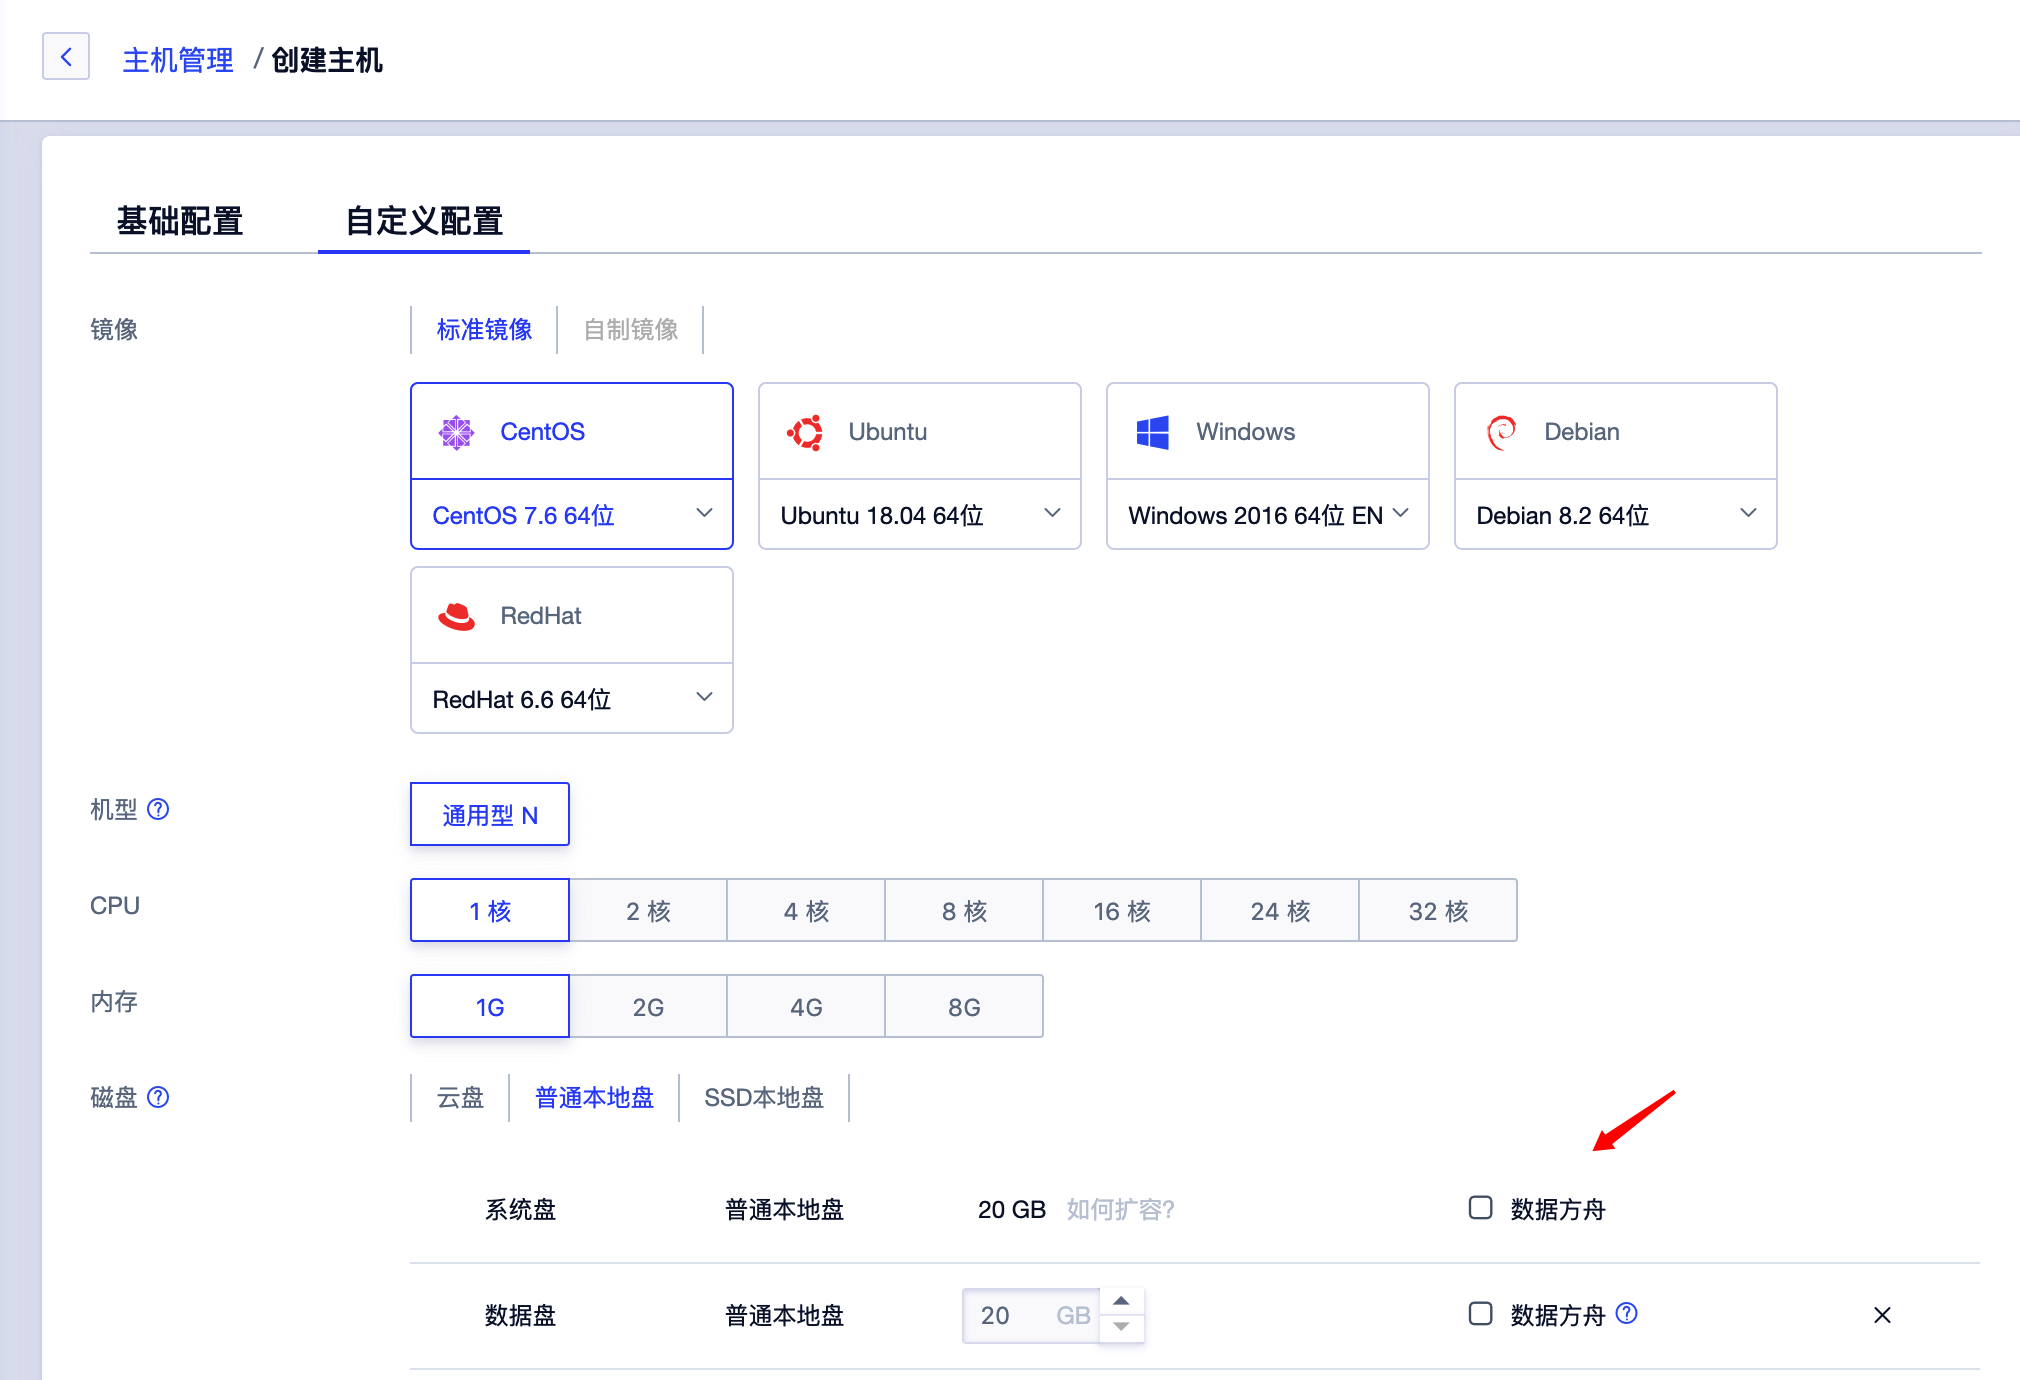Open help icon next to 机型
This screenshot has height=1380, width=2020.
[x=158, y=809]
